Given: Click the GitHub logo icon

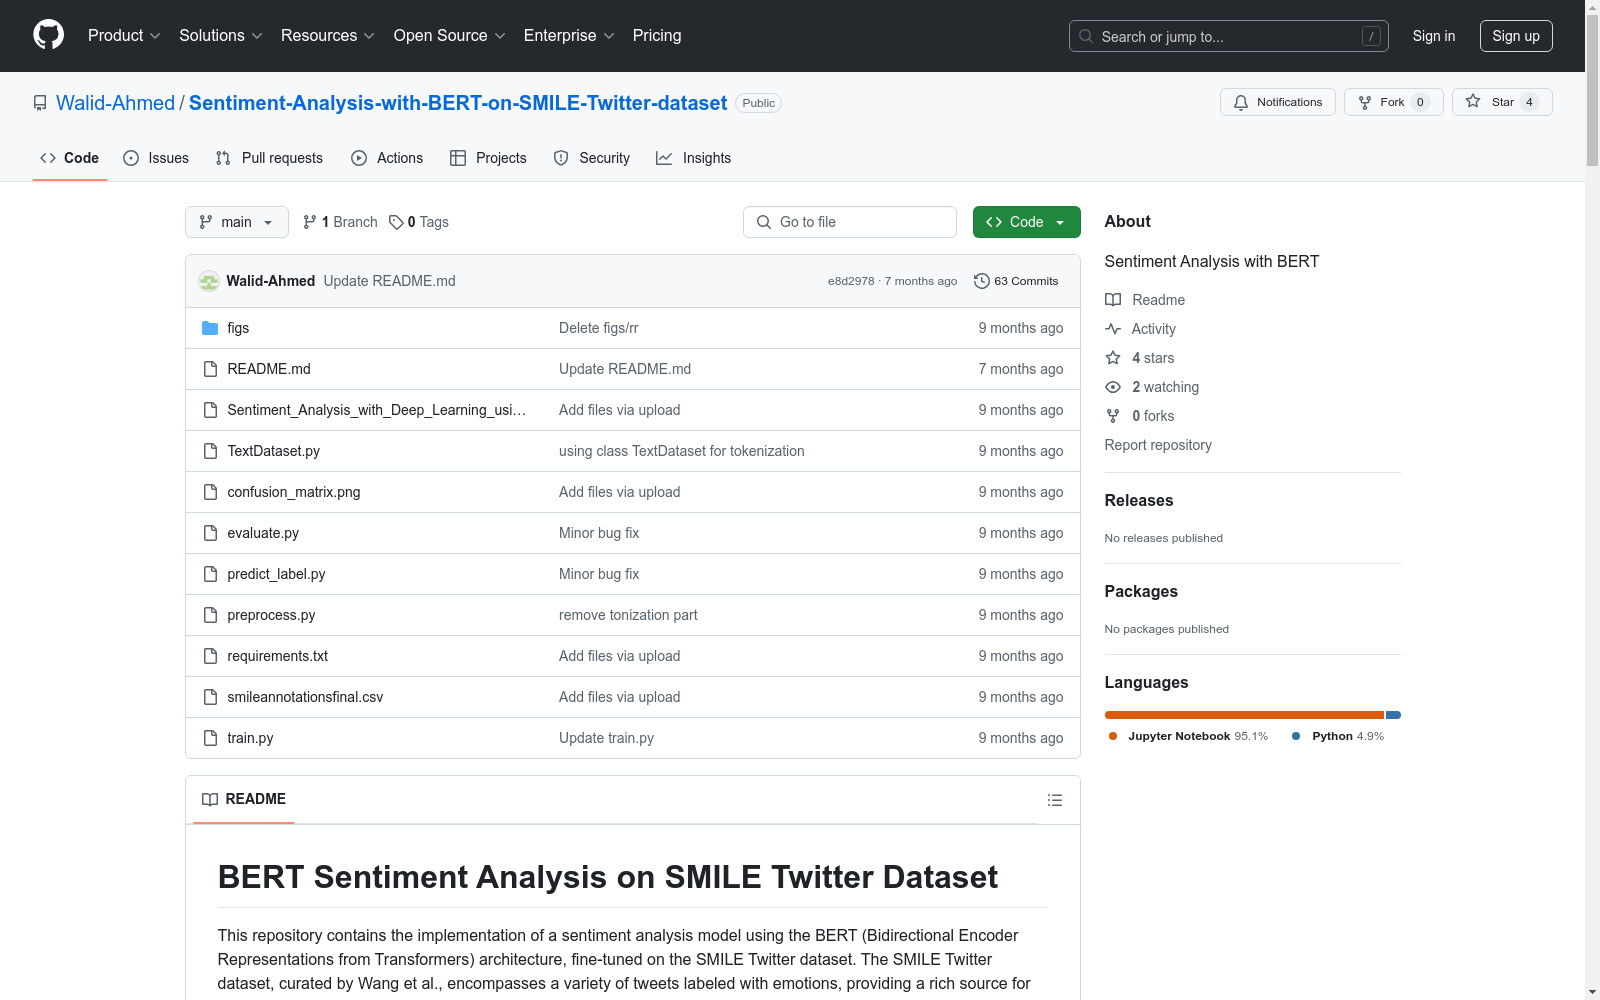Looking at the screenshot, I should point(48,35).
